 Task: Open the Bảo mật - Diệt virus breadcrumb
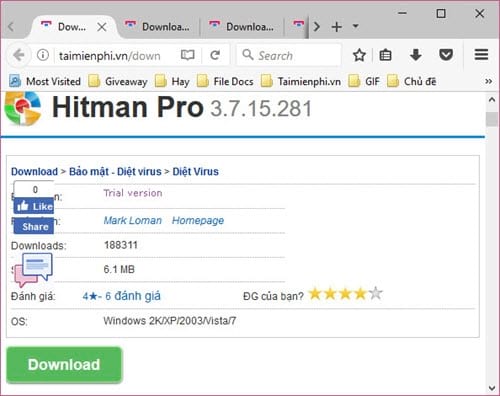tap(115, 172)
